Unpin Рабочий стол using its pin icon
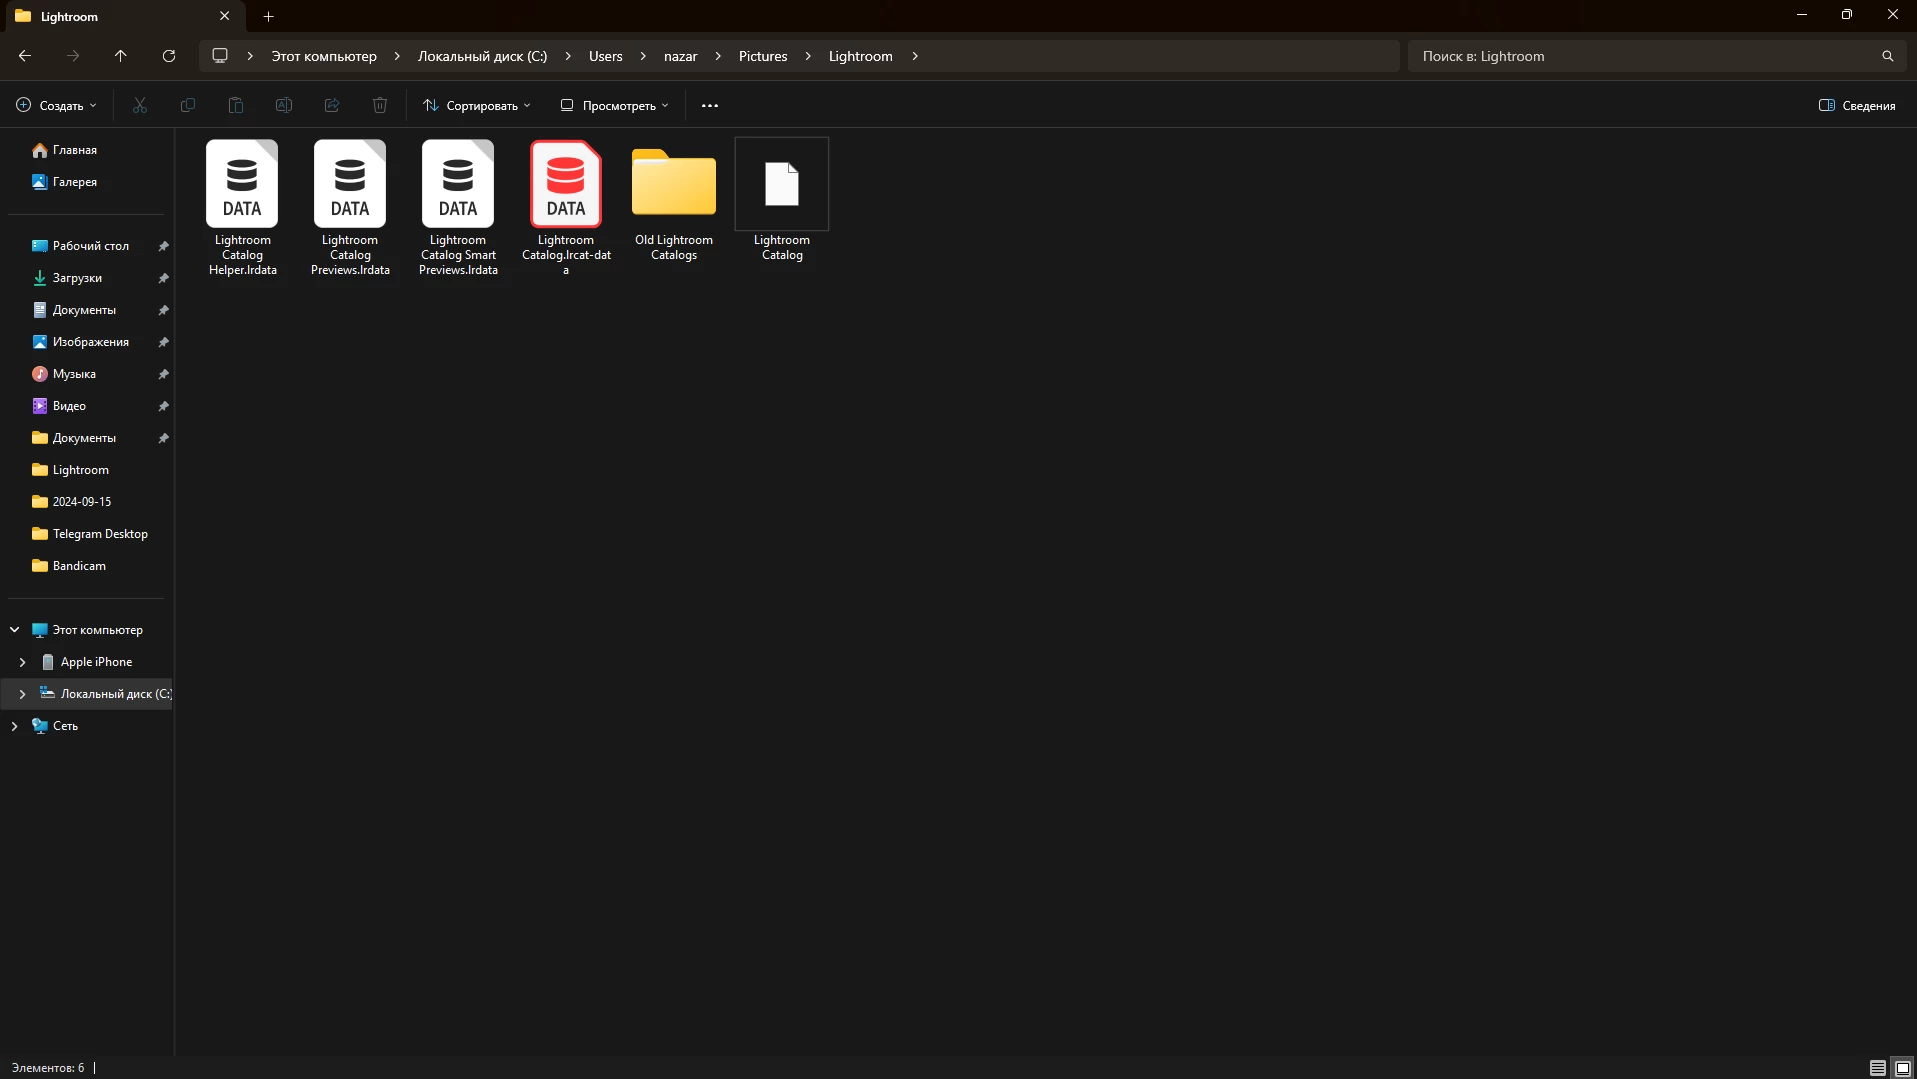This screenshot has width=1917, height=1079. tap(163, 246)
